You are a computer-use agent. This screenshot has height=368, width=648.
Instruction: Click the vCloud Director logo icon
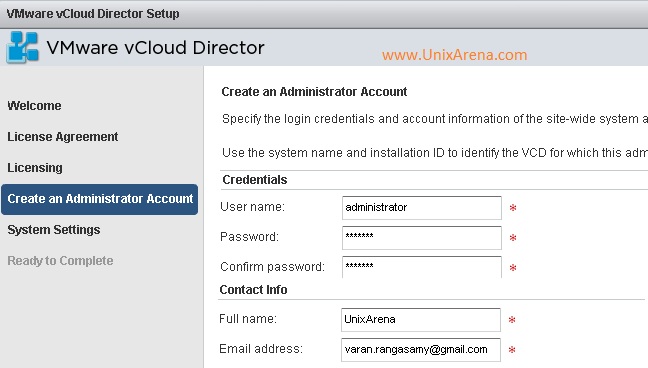click(x=23, y=47)
